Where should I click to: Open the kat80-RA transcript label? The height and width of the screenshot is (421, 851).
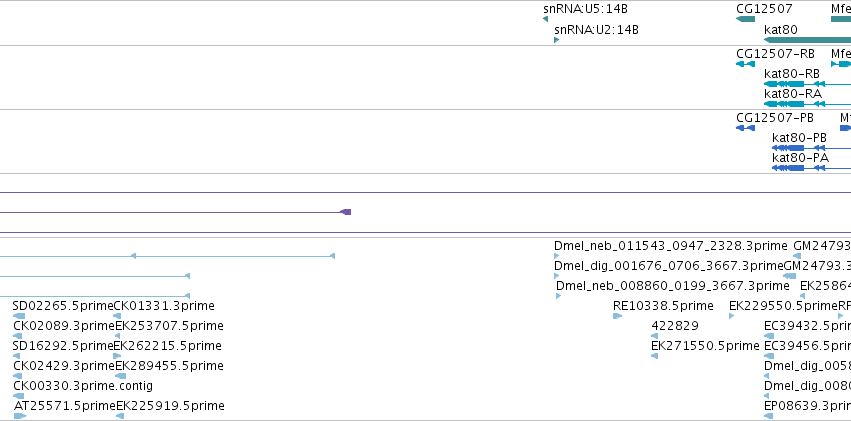(793, 94)
